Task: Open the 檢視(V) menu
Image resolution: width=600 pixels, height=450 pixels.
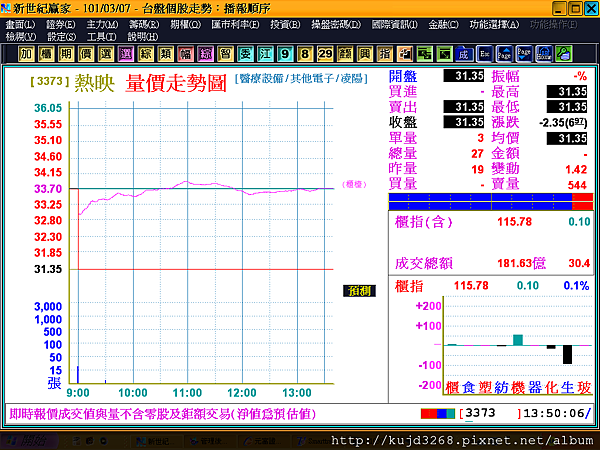Action: 21,37
